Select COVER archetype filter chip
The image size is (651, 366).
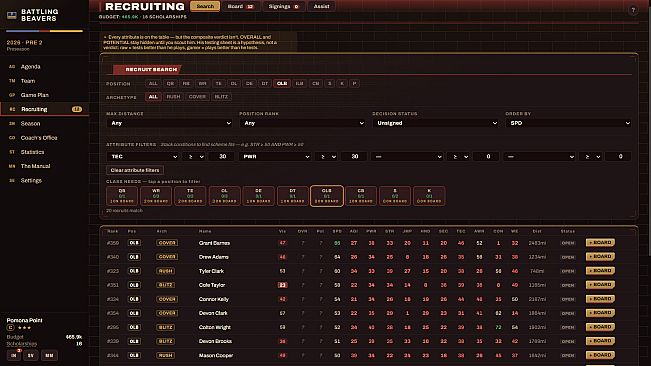coord(197,97)
